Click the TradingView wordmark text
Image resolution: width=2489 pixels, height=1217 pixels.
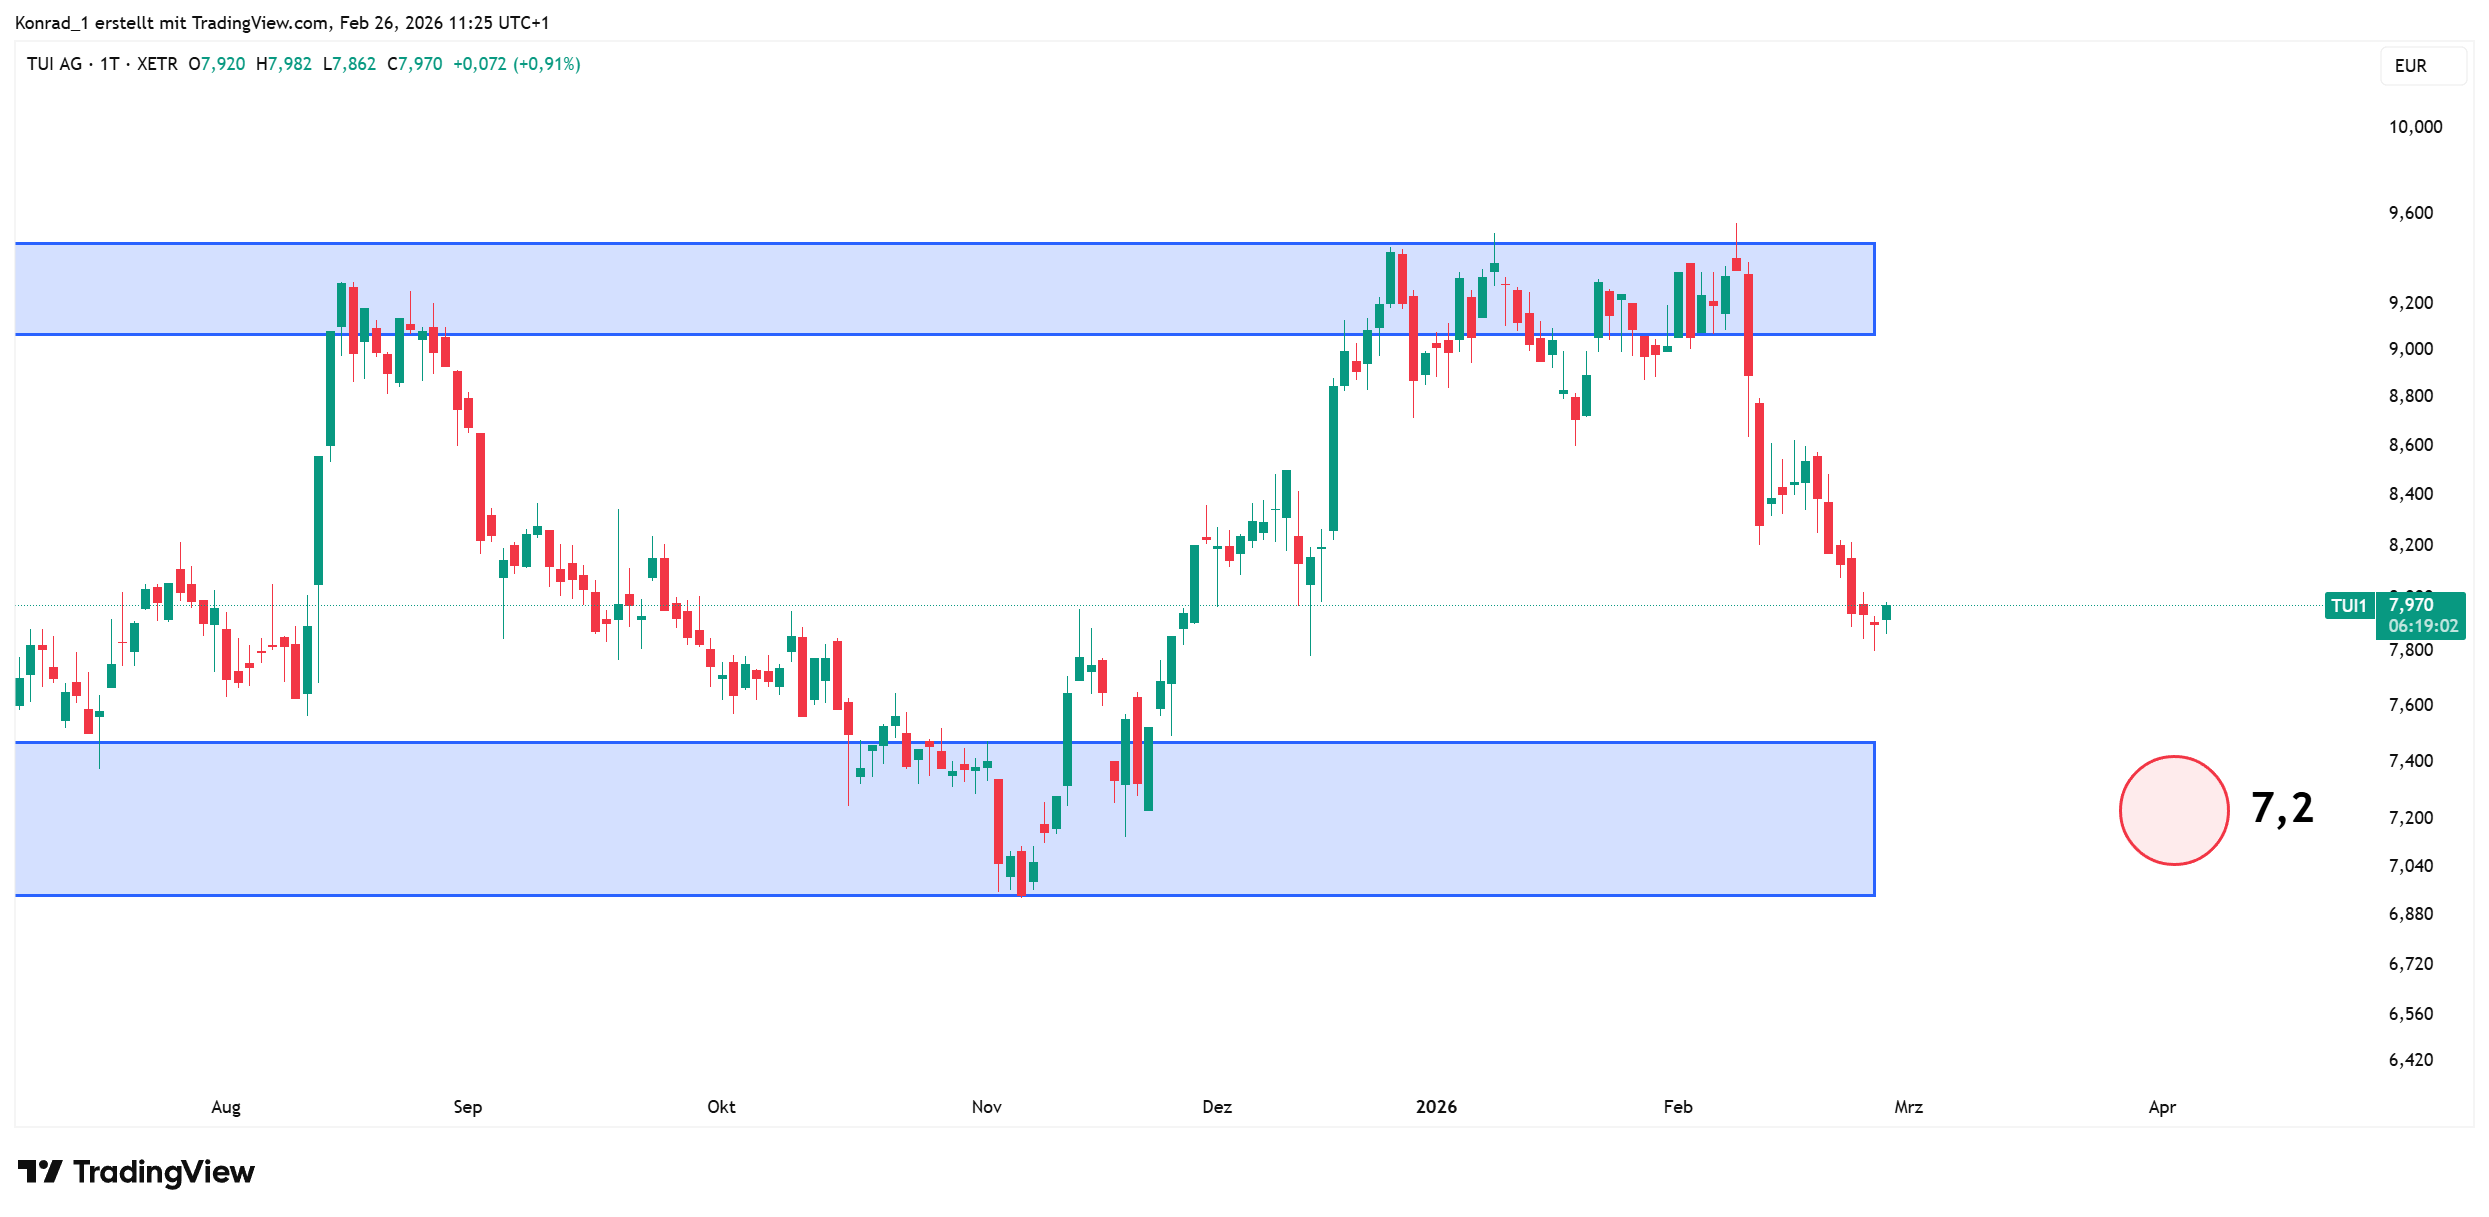(x=164, y=1172)
